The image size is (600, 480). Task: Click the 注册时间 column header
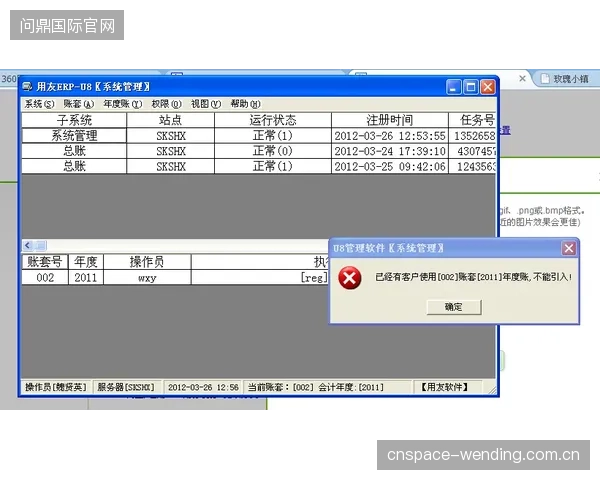pos(390,120)
